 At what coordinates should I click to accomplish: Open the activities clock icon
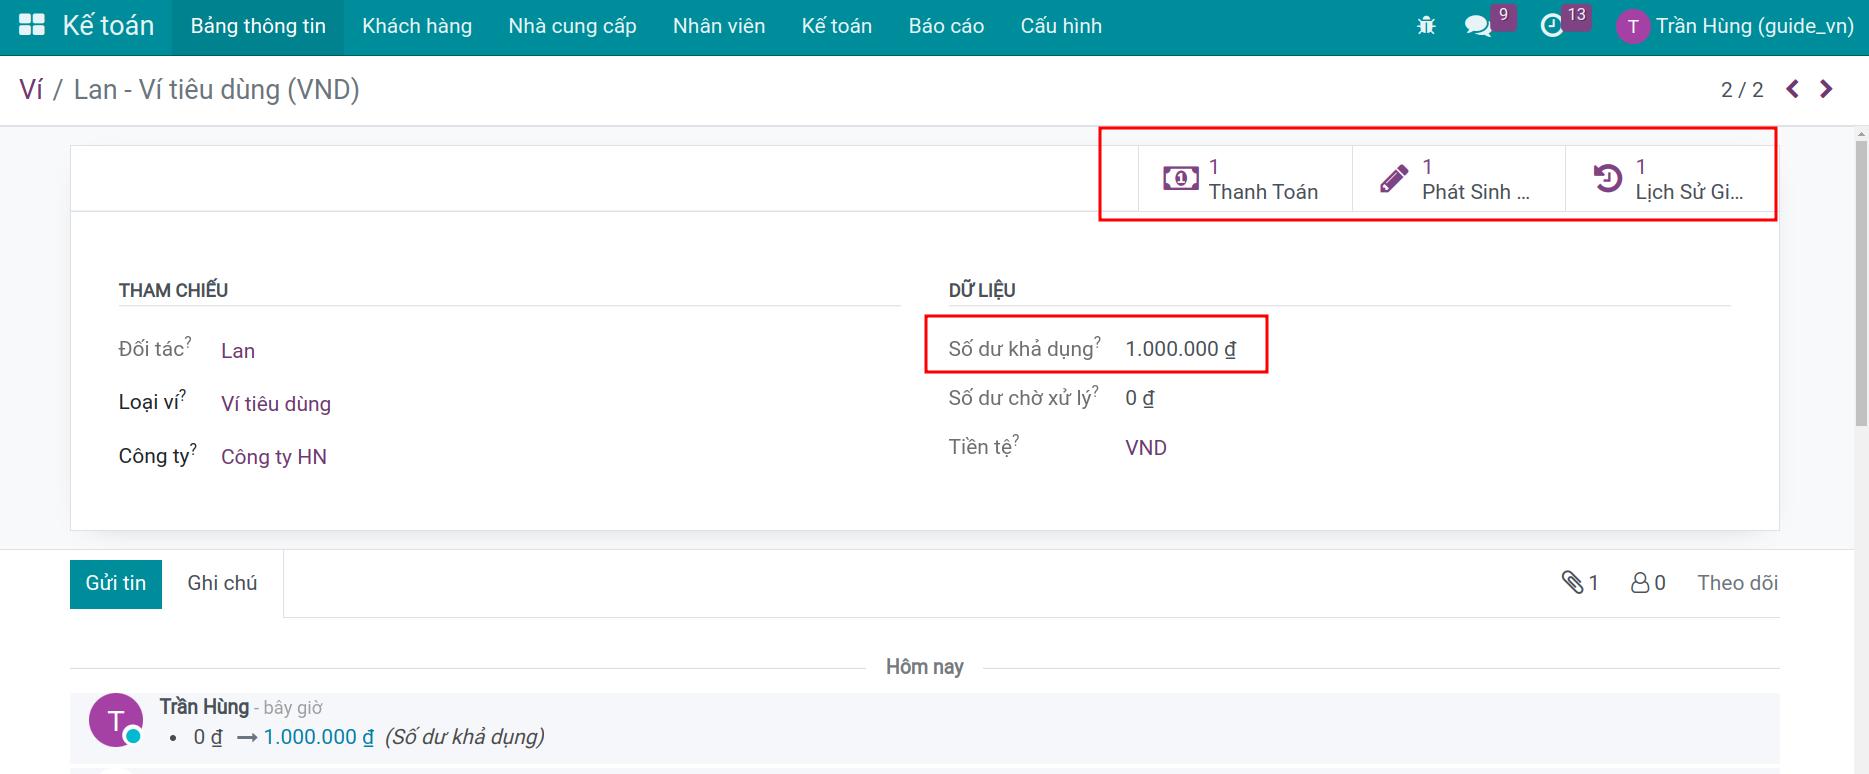click(x=1552, y=26)
